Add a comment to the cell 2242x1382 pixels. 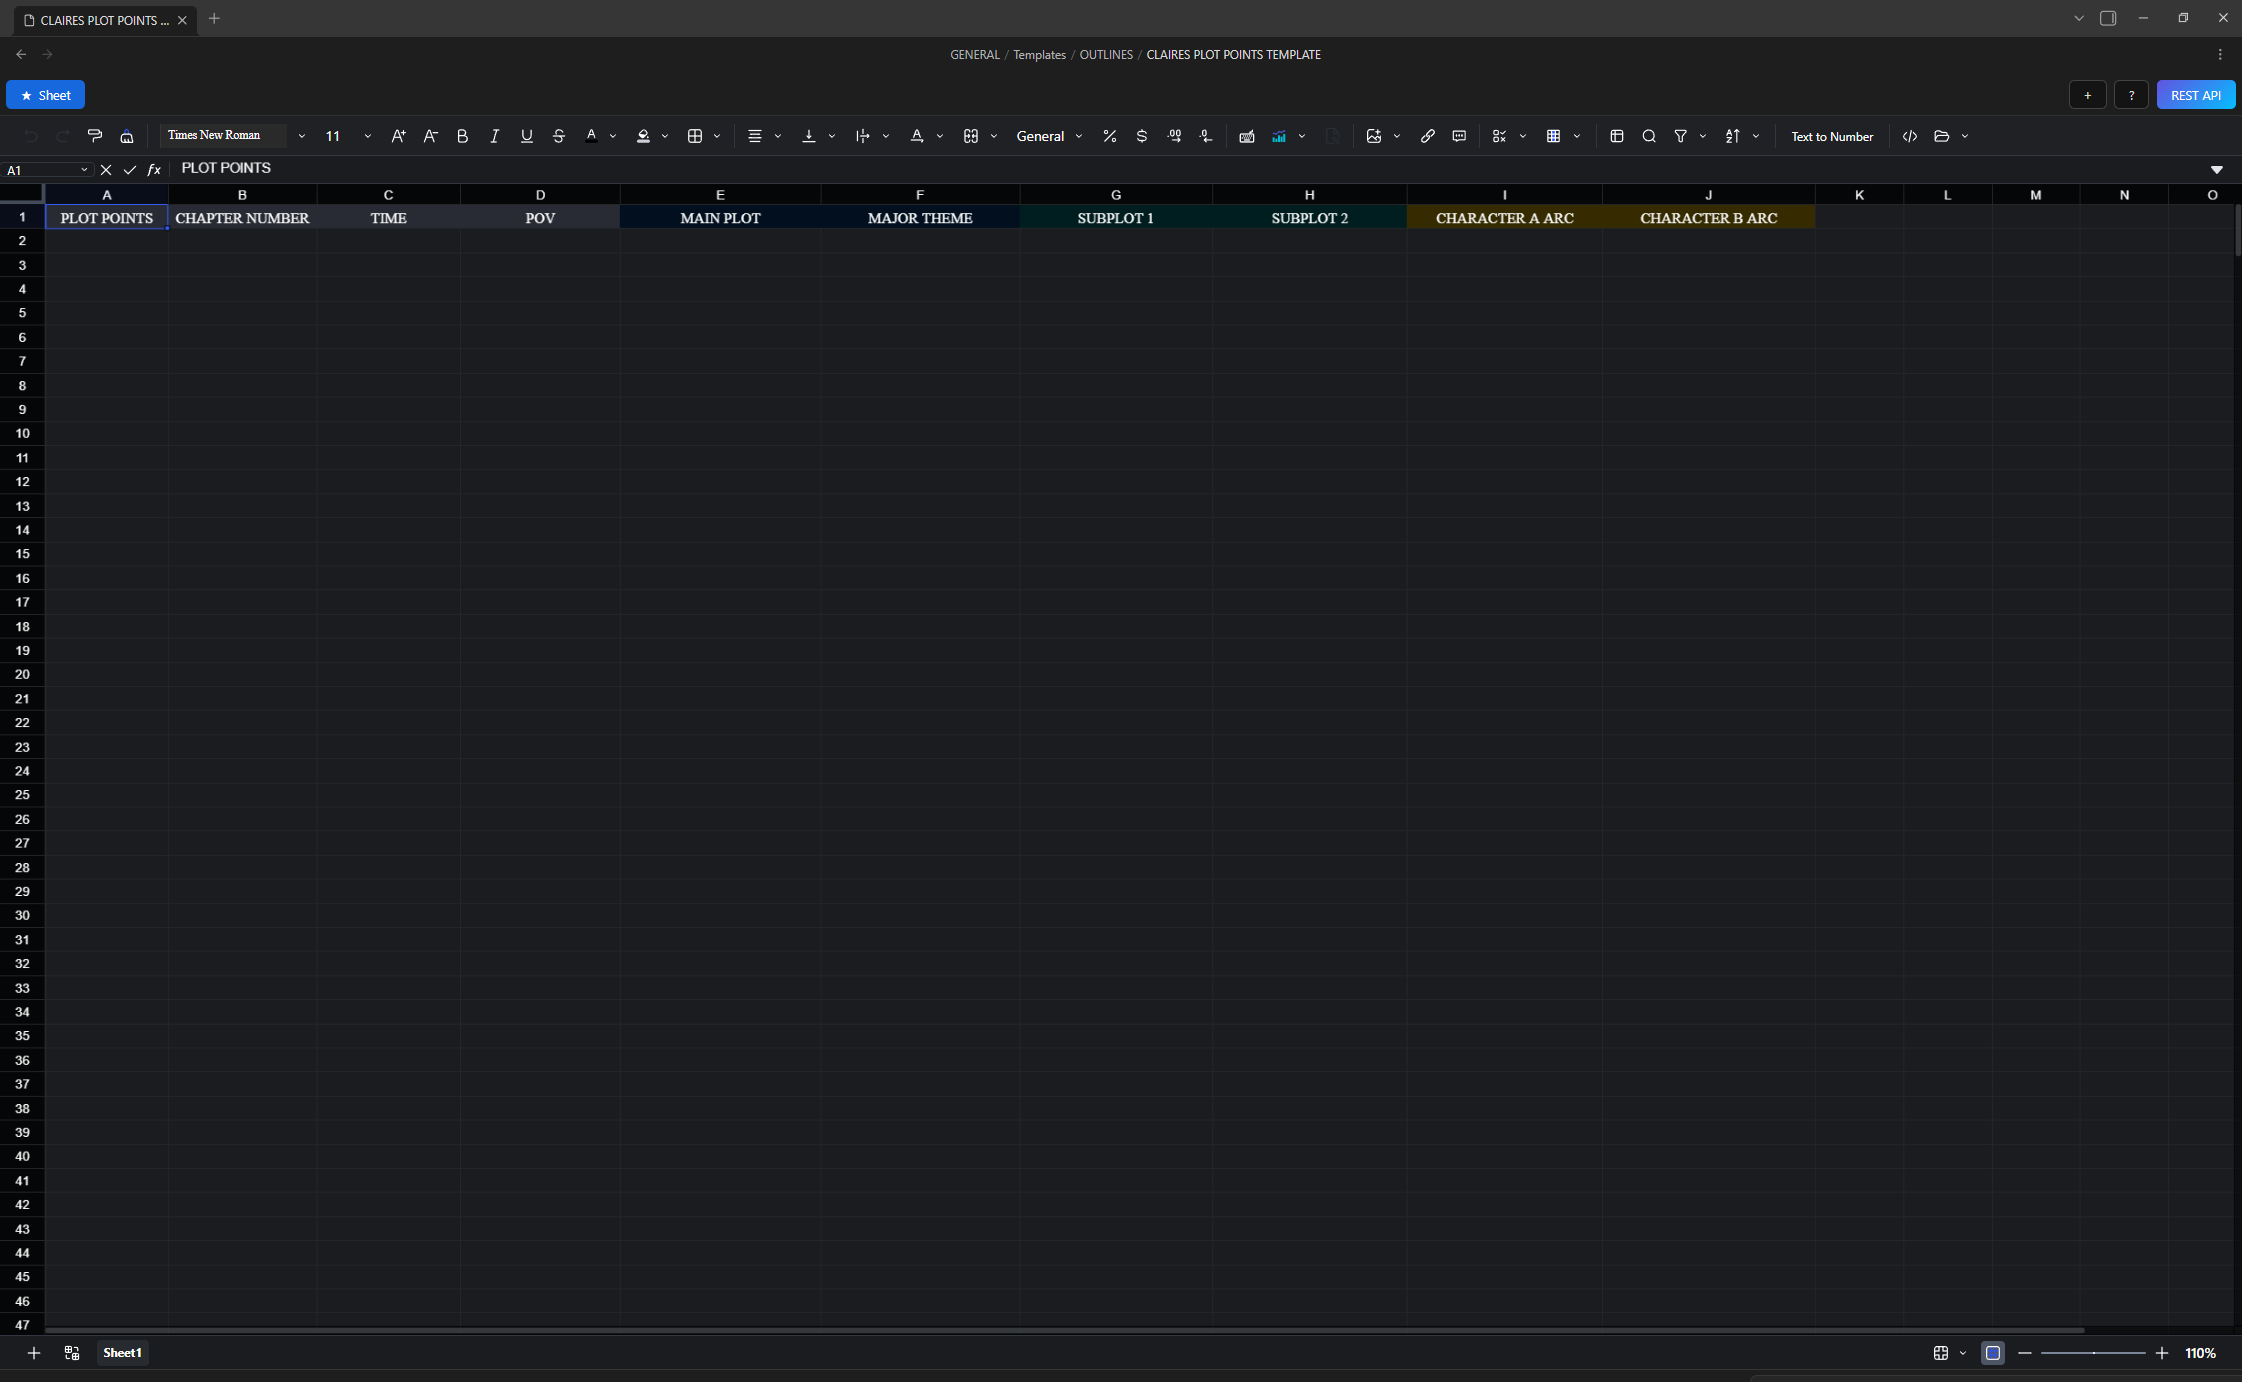[x=1459, y=136]
